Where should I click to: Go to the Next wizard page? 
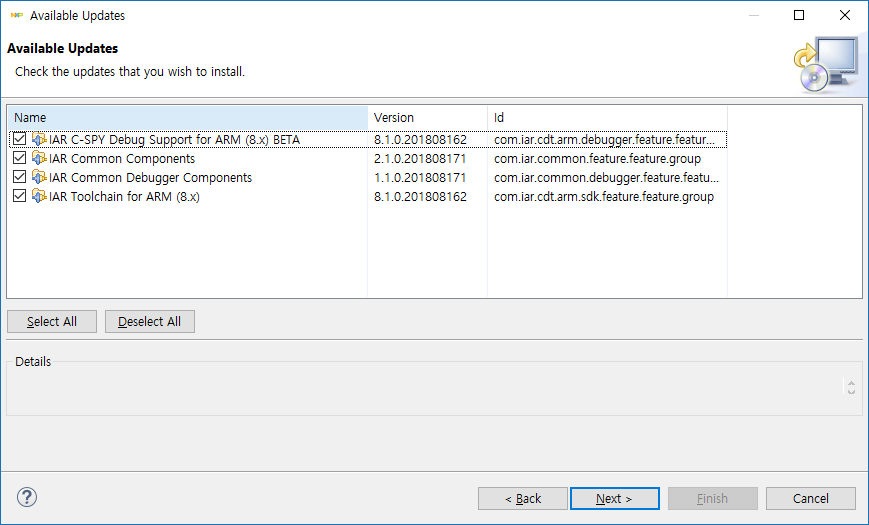click(614, 499)
